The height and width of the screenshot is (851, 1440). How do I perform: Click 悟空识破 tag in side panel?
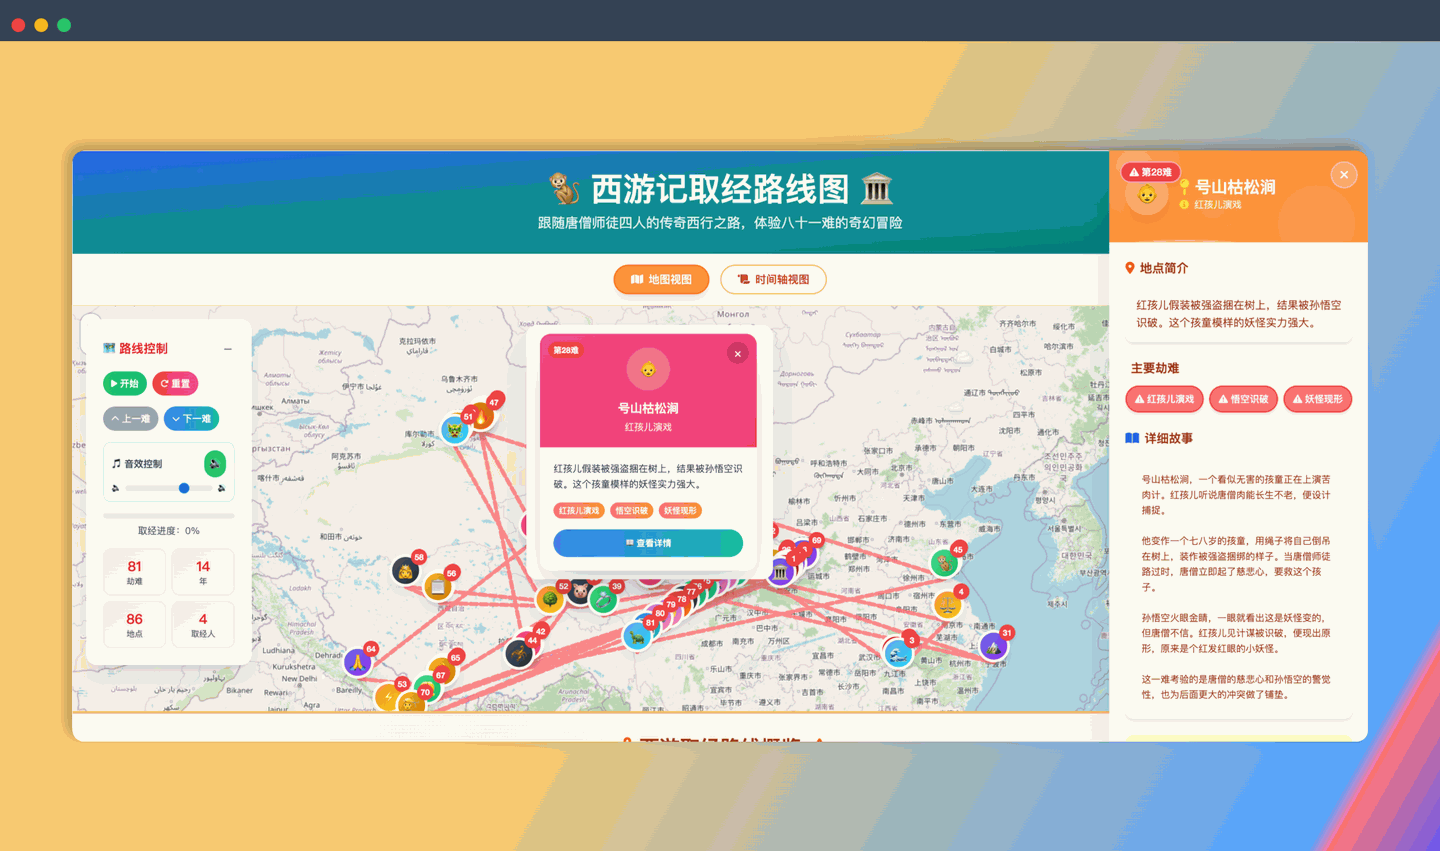(x=1243, y=399)
